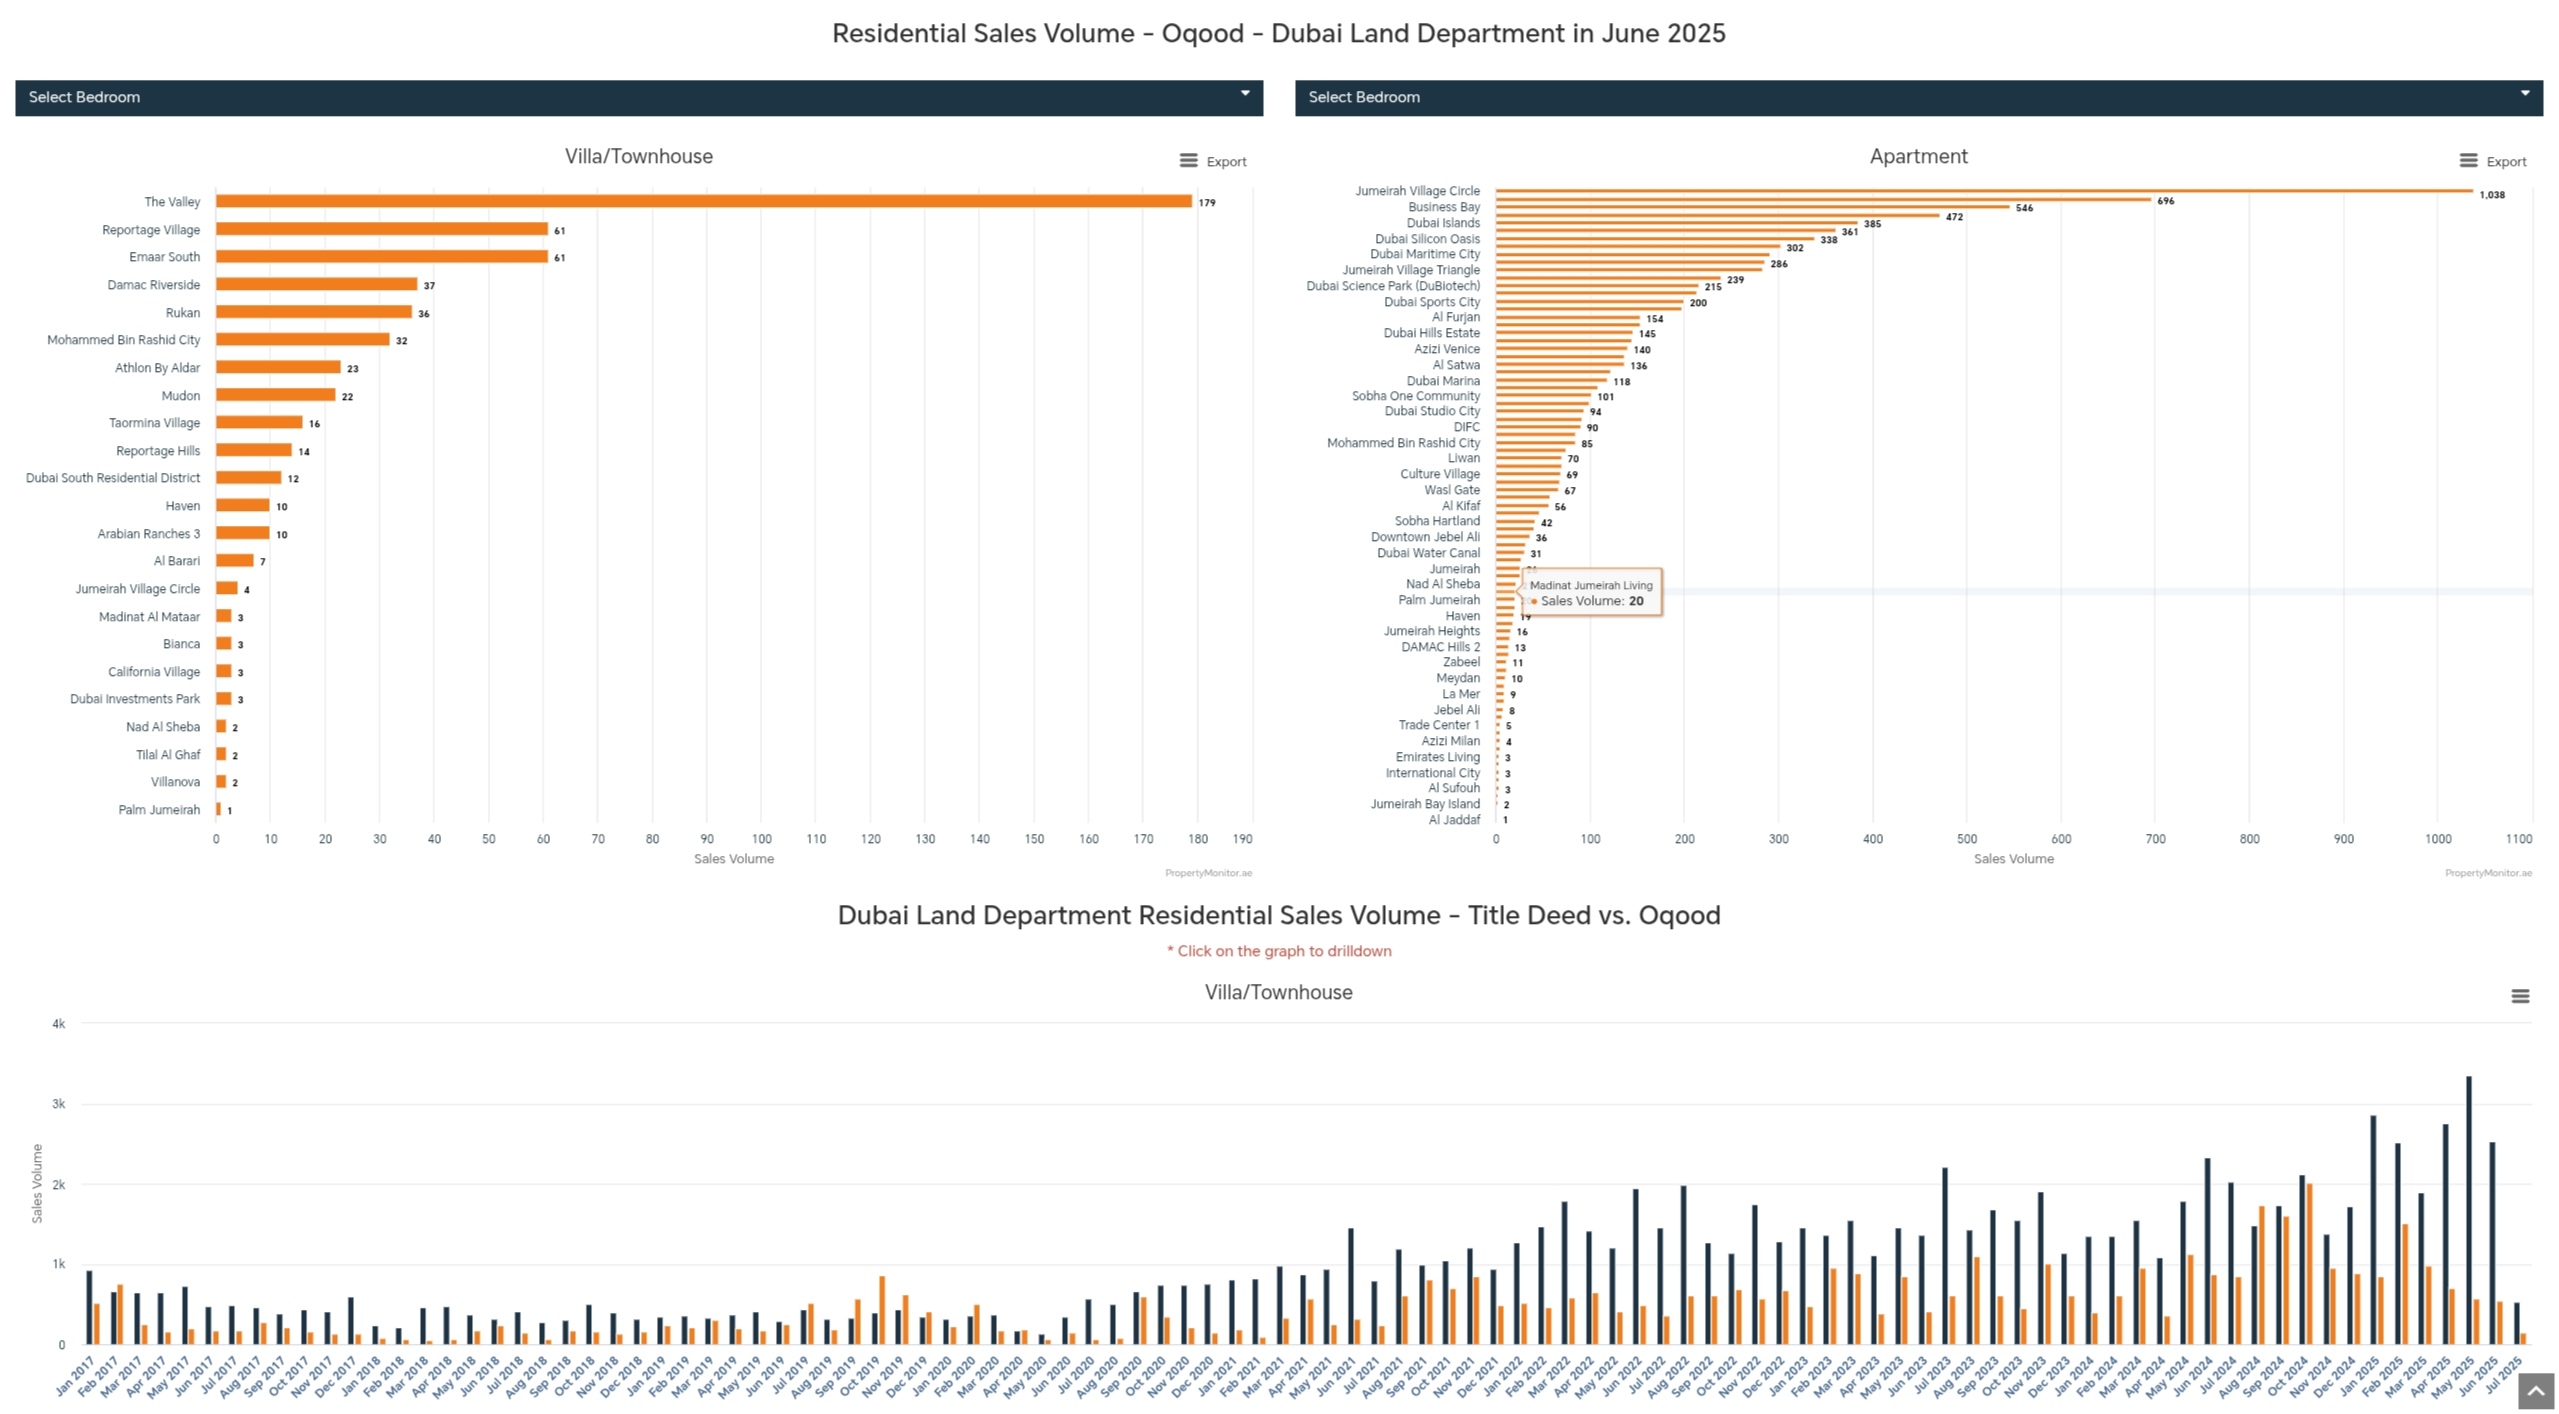Click the Mudon bar

click(276, 395)
